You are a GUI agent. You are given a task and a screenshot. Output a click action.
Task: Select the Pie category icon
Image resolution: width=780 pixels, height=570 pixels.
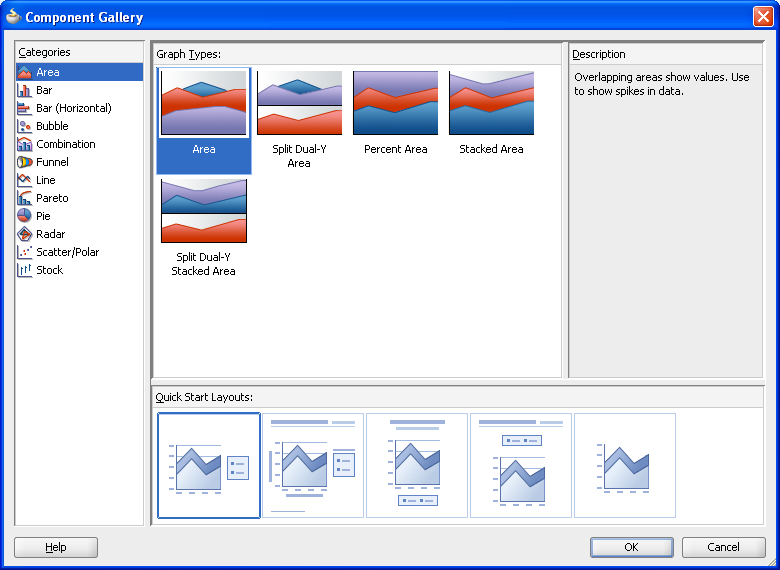click(24, 216)
